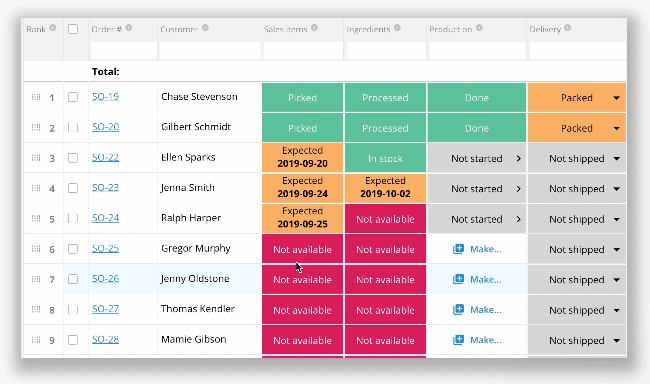This screenshot has width=650, height=384.
Task: Open delivery status dropdown for Ellen Sparks
Action: pos(616,158)
